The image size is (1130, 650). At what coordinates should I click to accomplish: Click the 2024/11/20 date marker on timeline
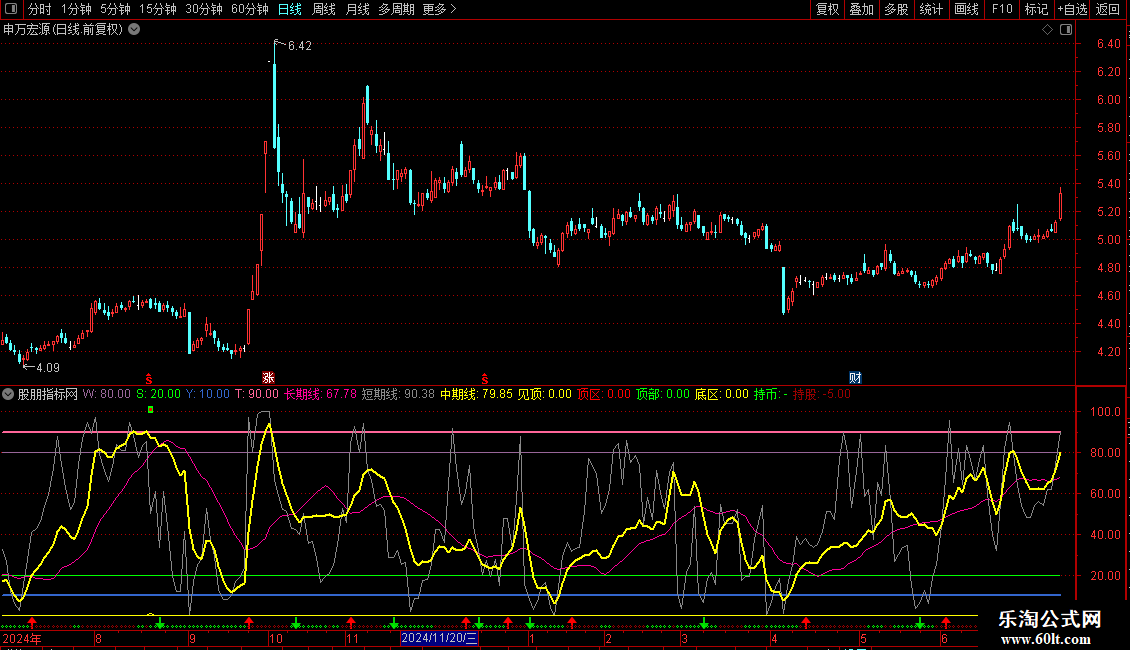point(440,638)
